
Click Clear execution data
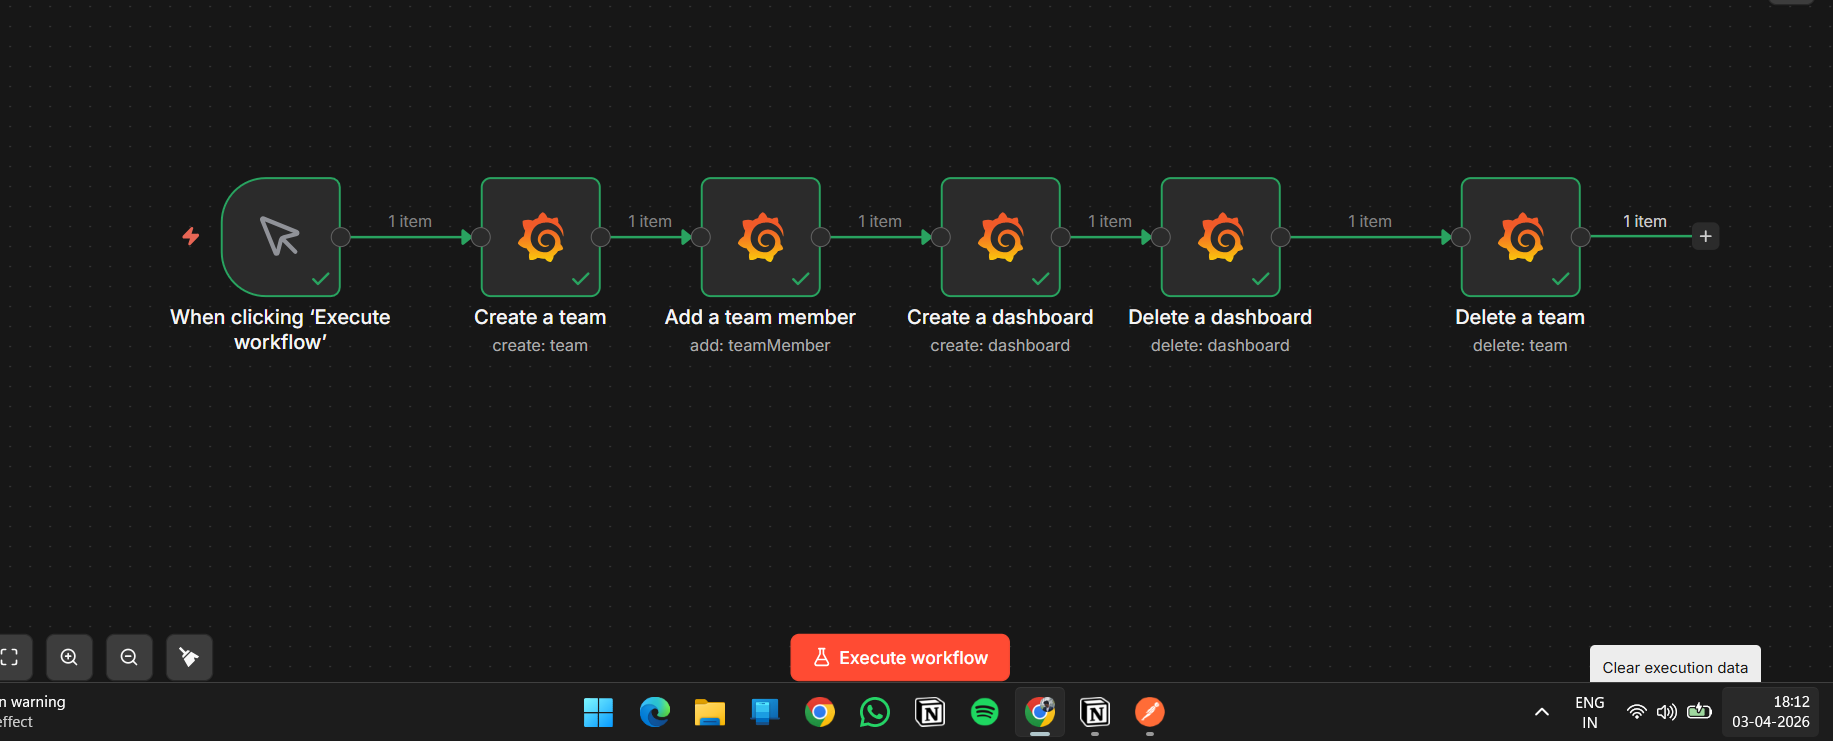coord(1675,666)
